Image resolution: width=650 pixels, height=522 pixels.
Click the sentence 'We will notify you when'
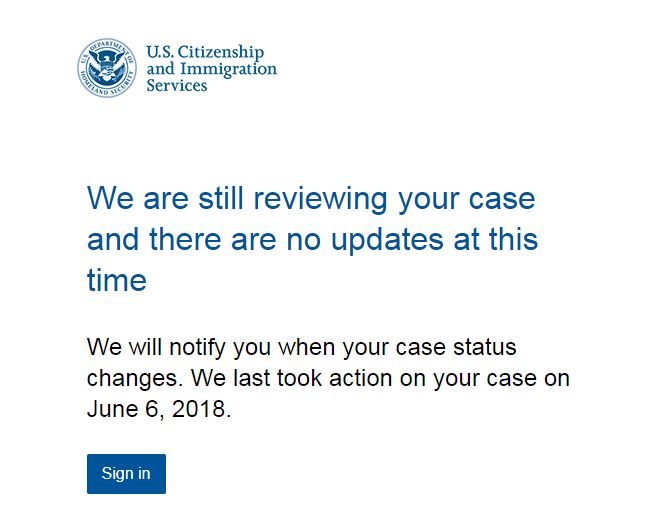212,347
